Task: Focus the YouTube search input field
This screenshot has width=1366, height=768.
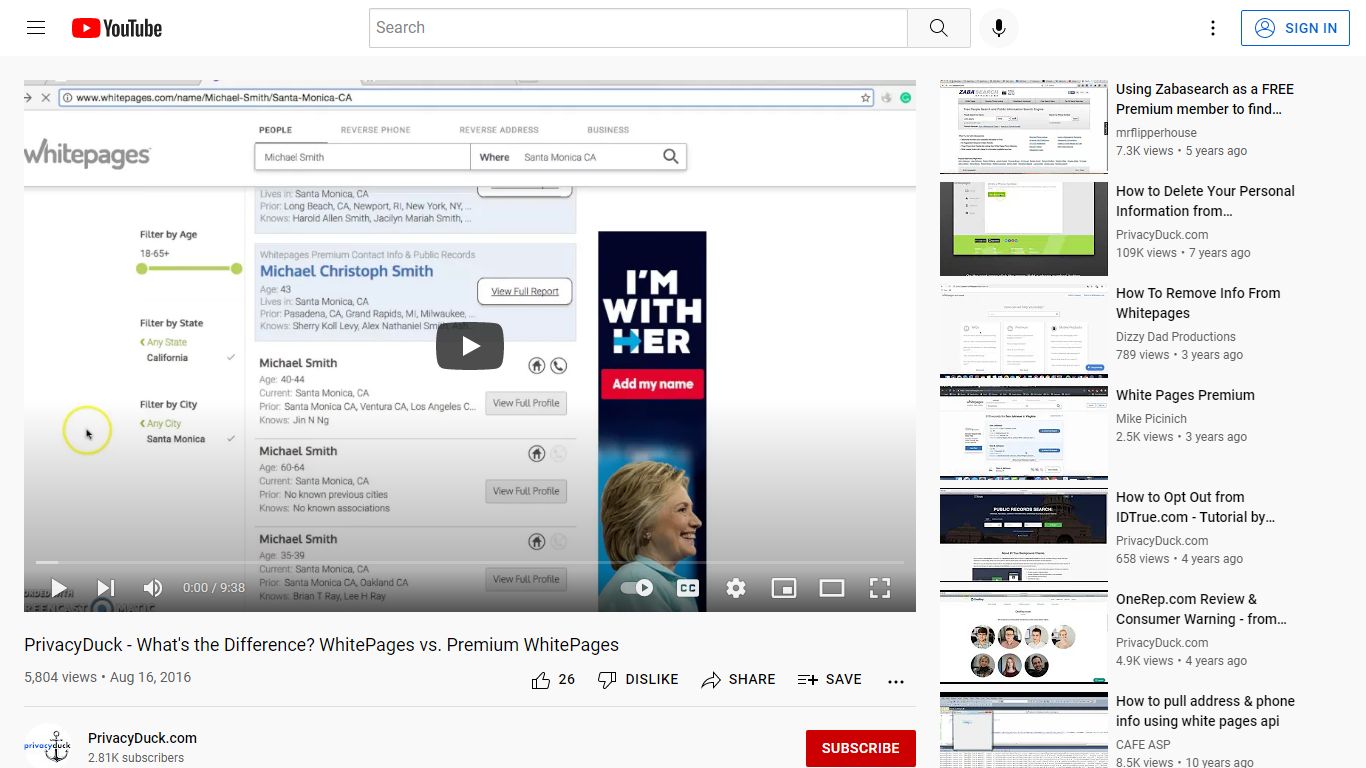Action: click(x=638, y=28)
